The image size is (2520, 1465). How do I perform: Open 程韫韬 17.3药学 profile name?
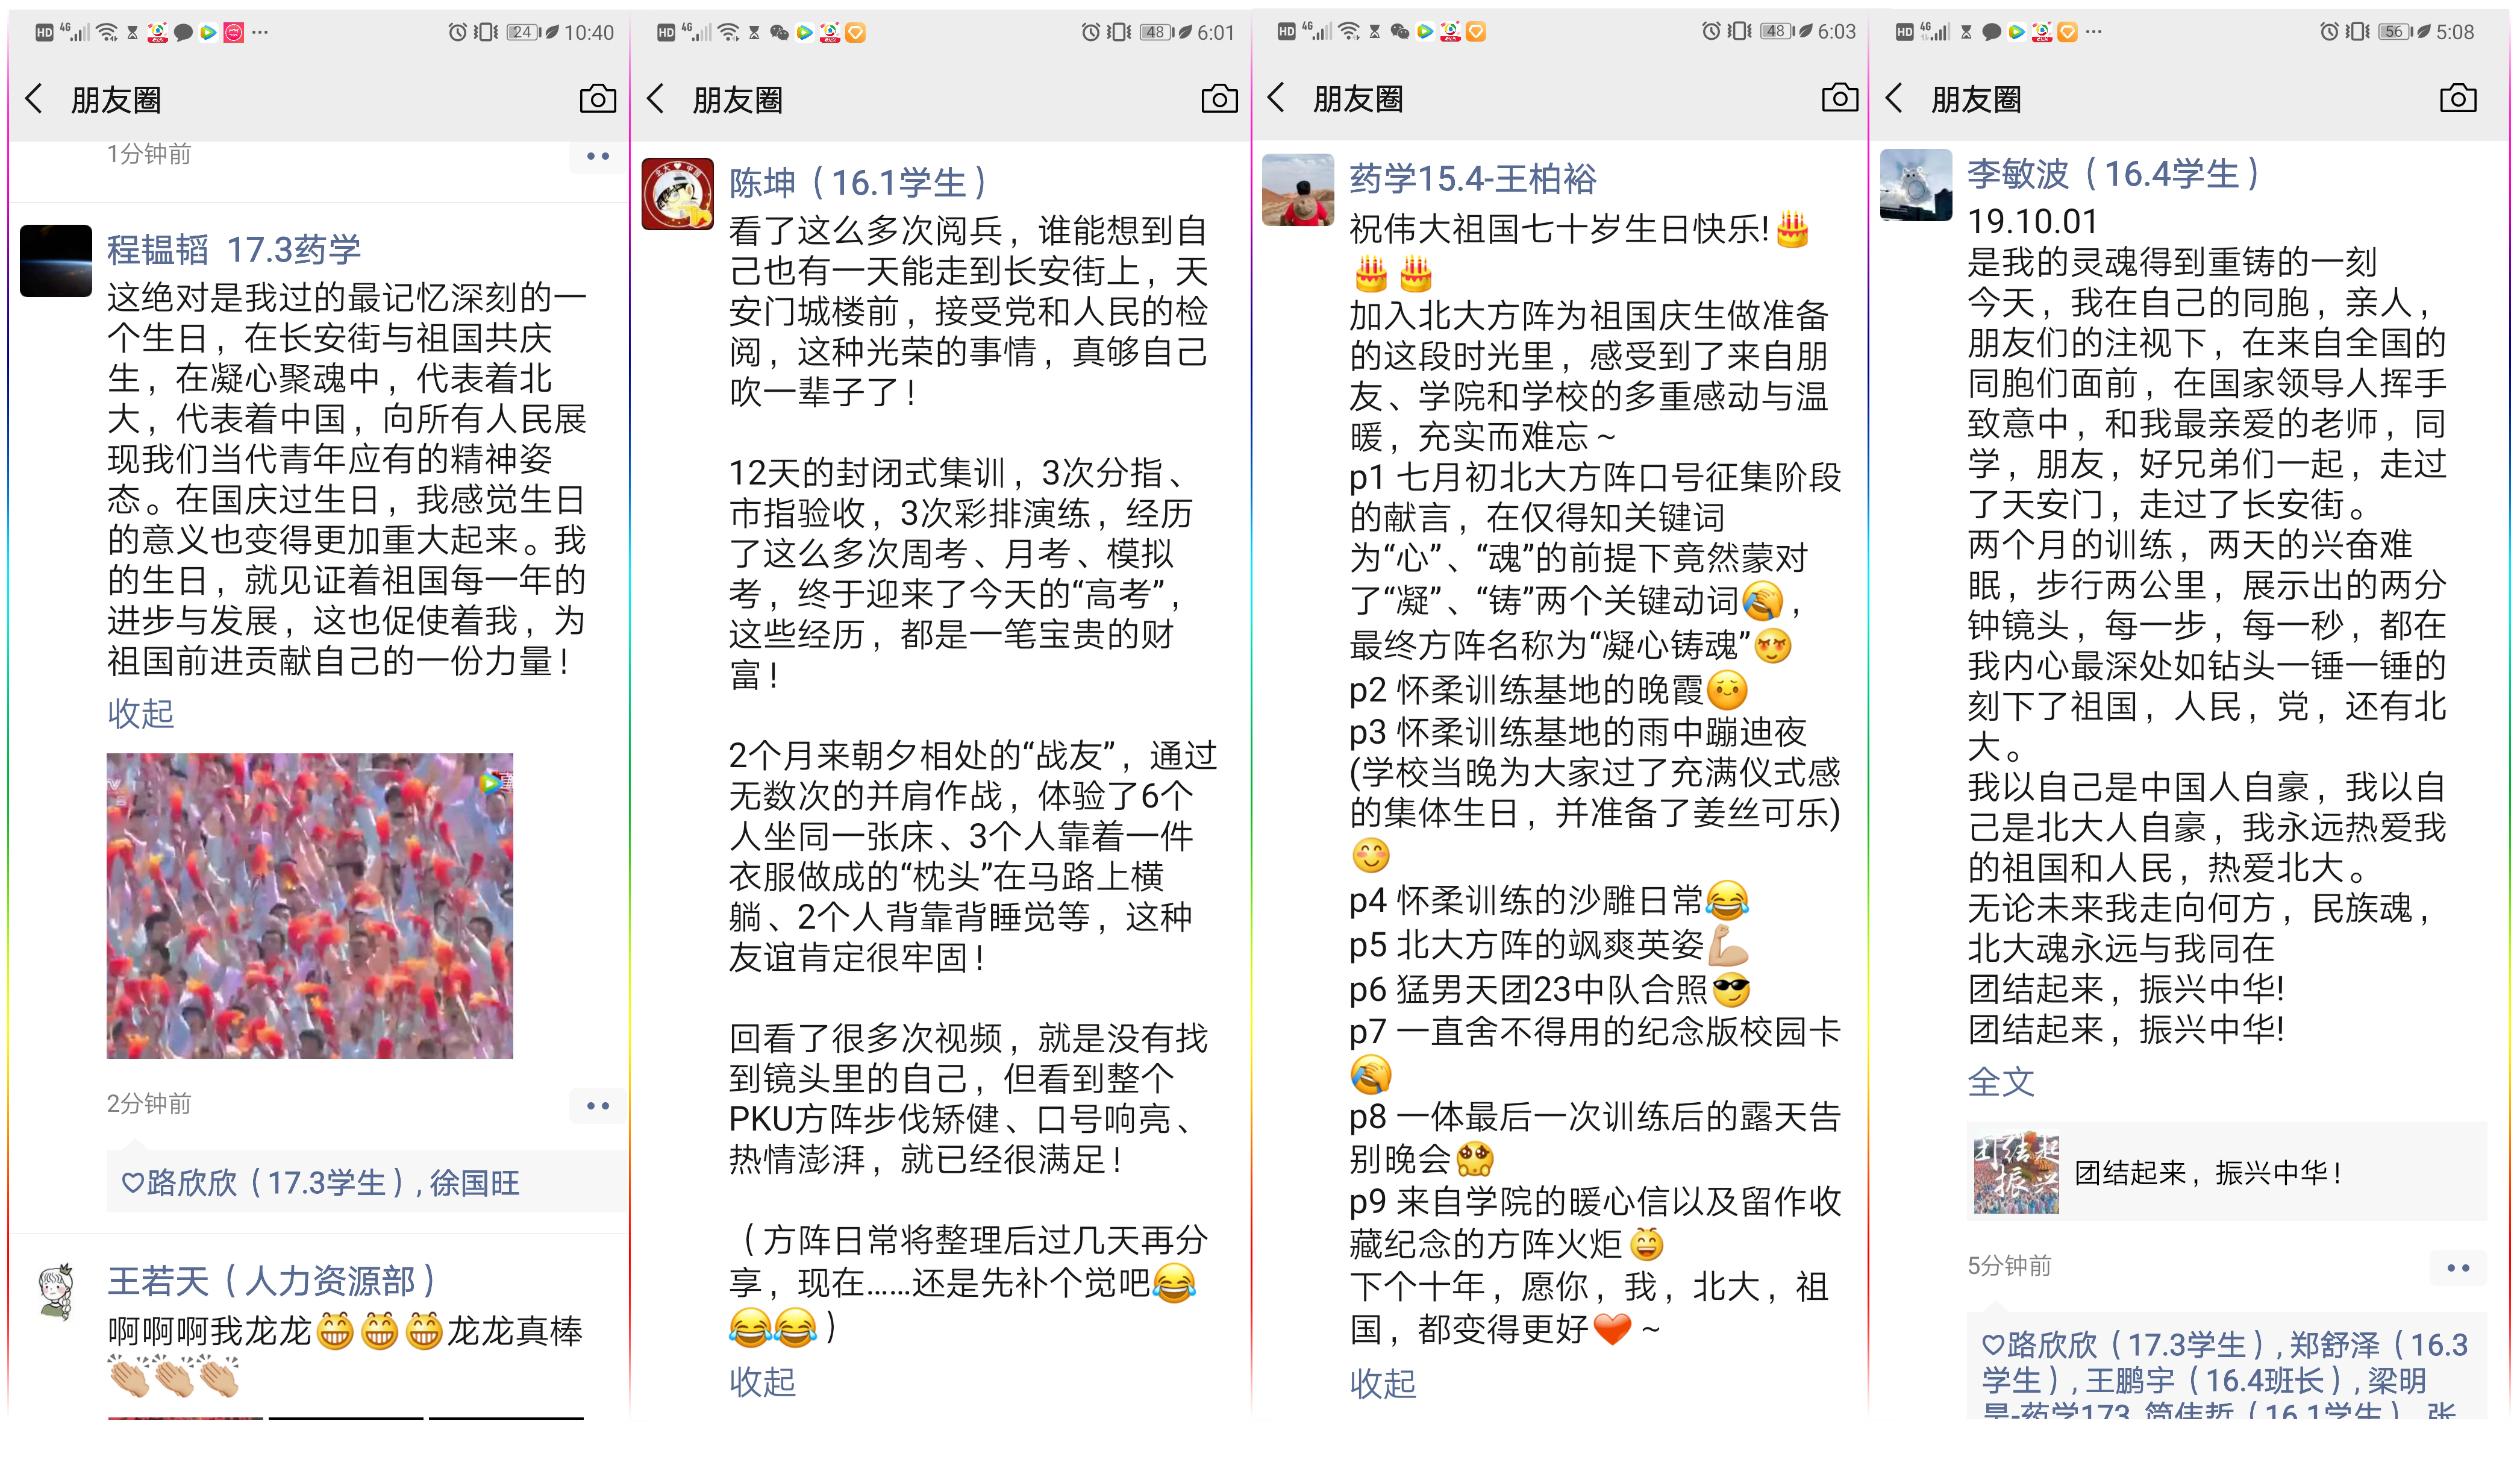point(234,249)
